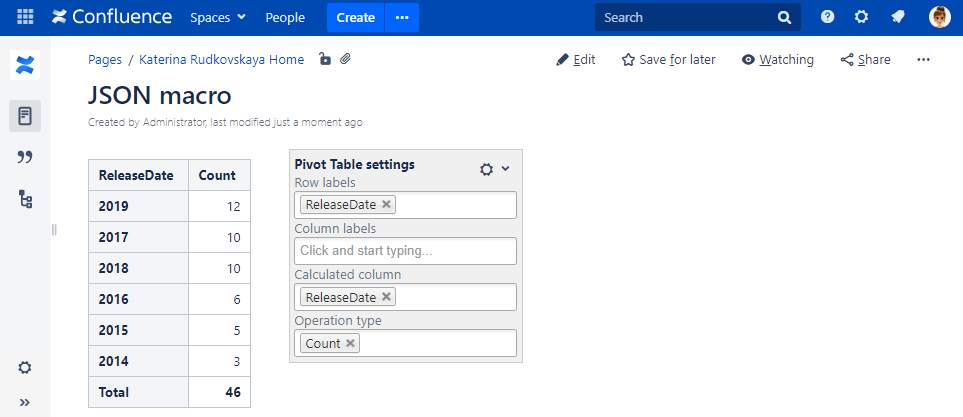Viewport: 963px width, 417px height.
Task: Open Katerina Rudkovskaya Home breadcrumb link
Action: coord(221,60)
